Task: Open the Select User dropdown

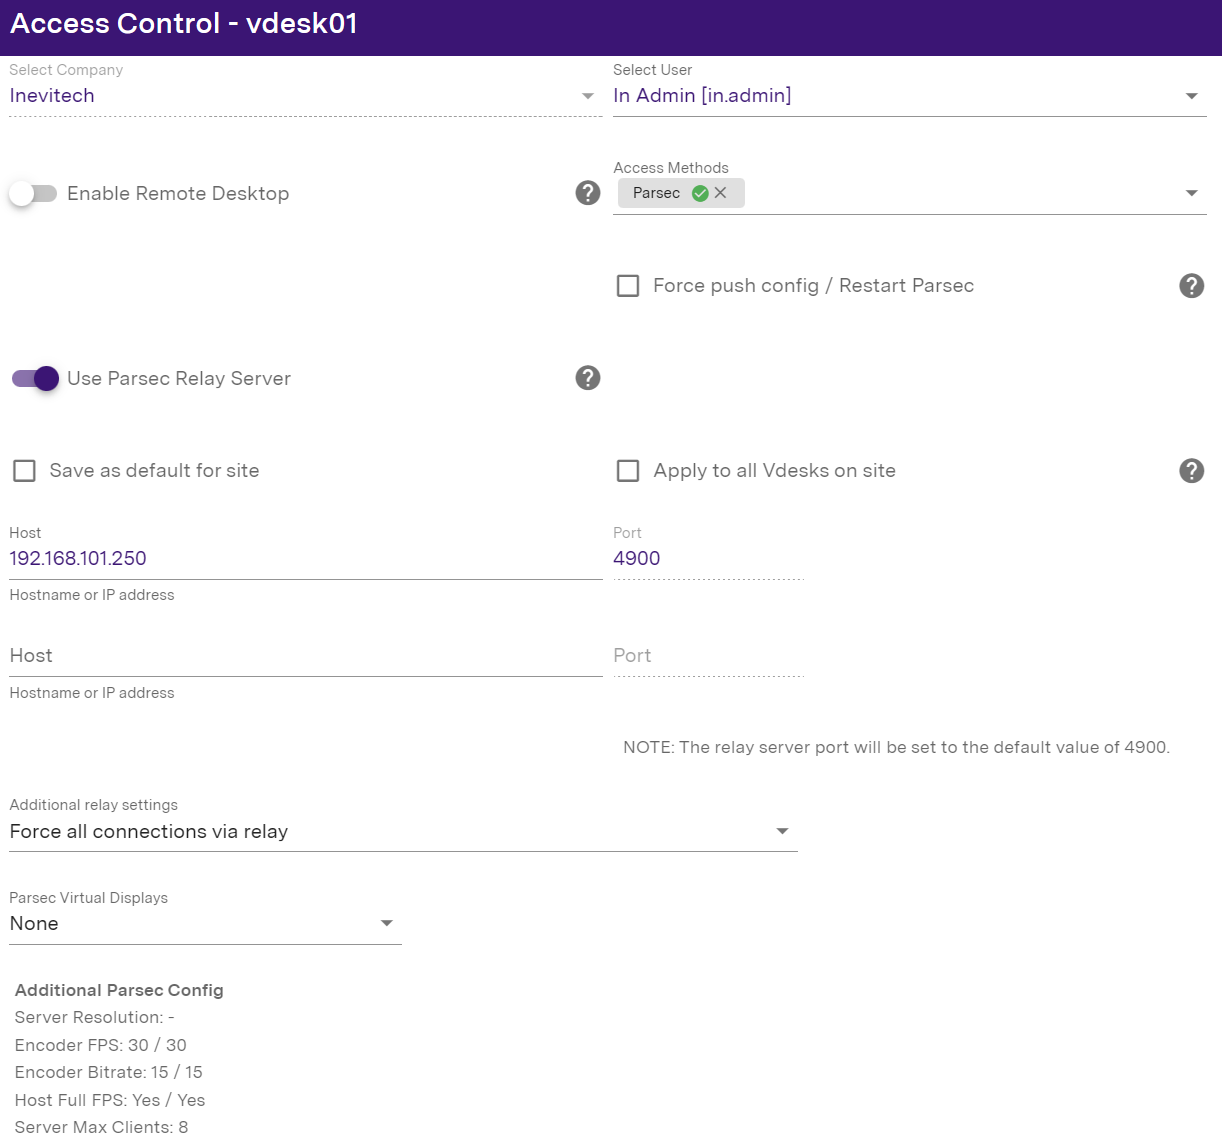Action: [1191, 96]
